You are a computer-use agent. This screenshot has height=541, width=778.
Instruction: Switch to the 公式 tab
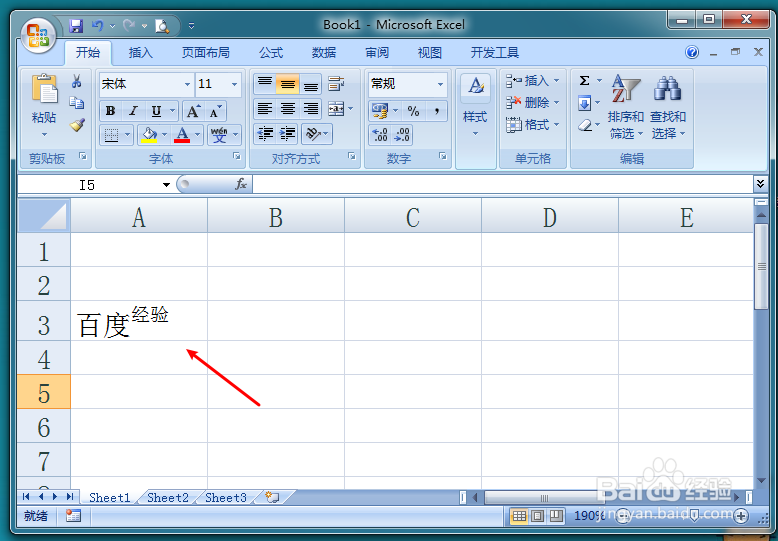coord(271,53)
